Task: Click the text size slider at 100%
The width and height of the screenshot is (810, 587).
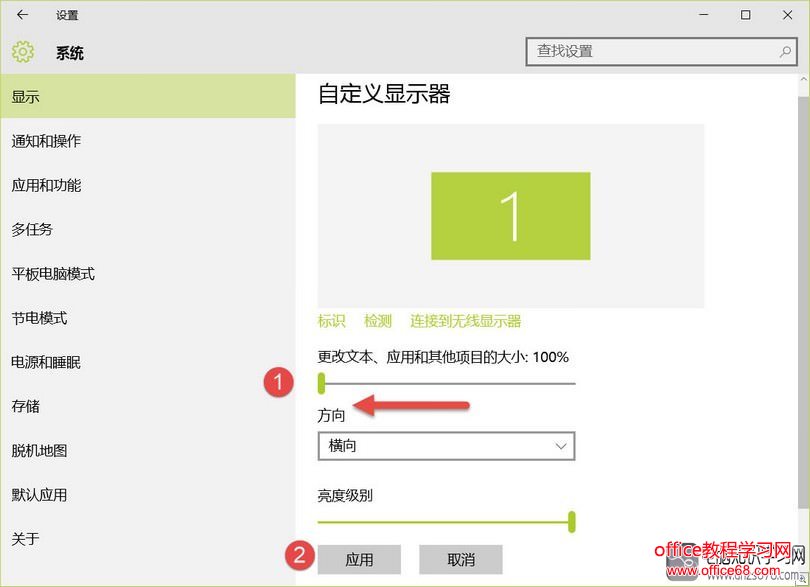Action: pyautogui.click(x=322, y=382)
